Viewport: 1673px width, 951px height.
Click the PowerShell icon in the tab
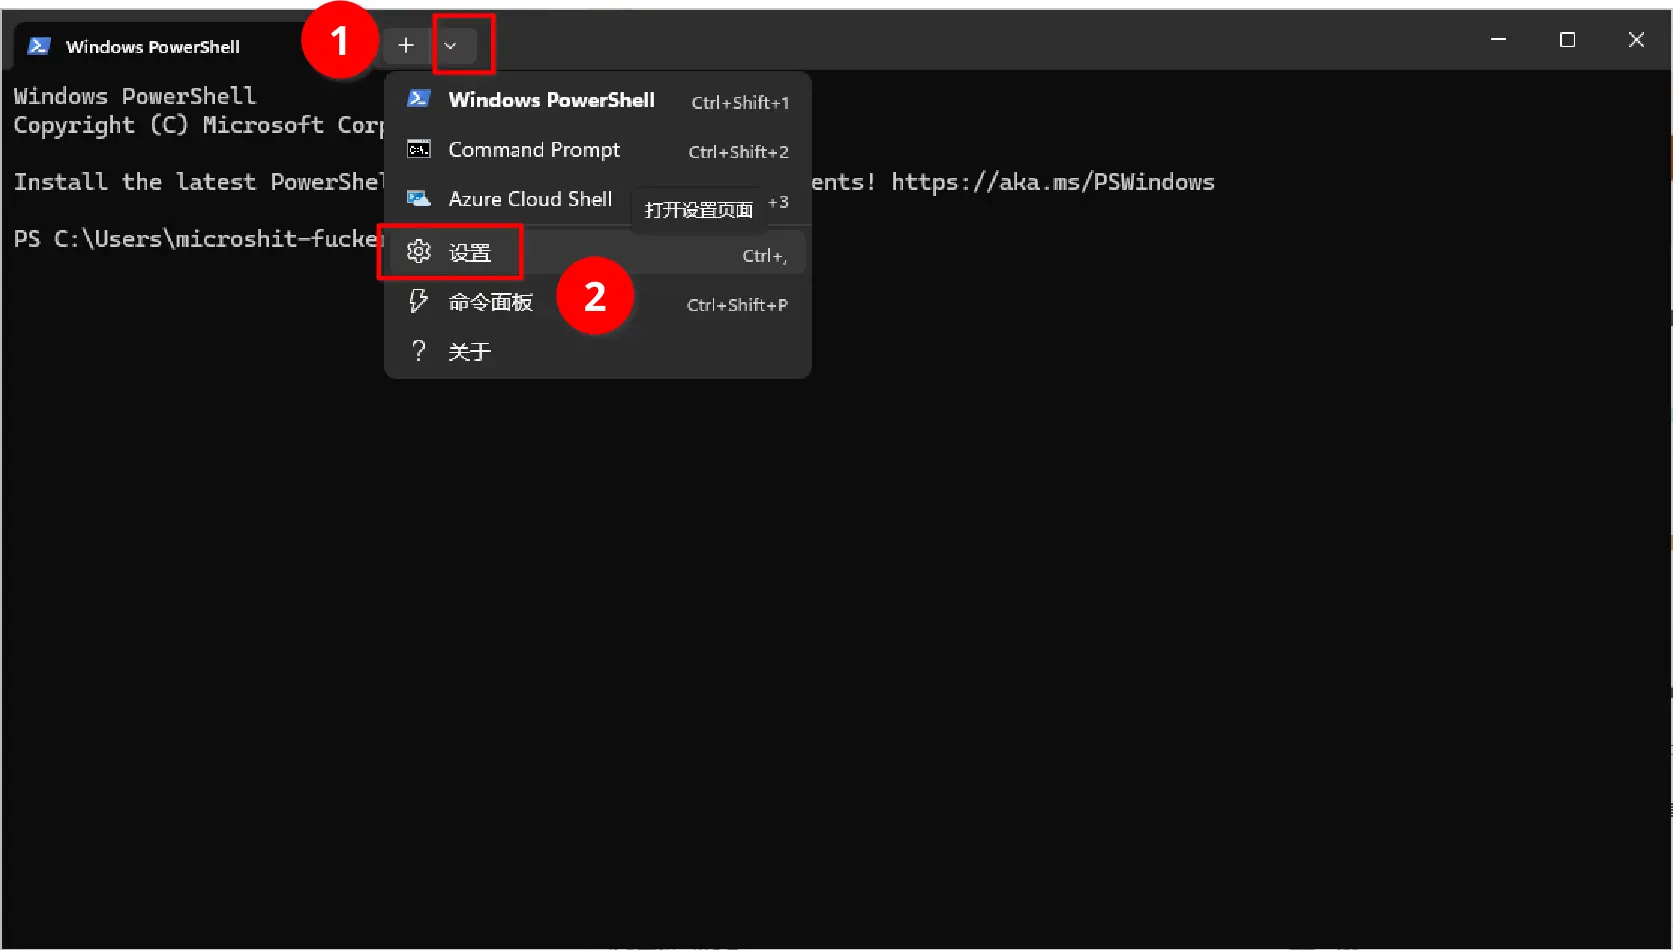click(39, 46)
